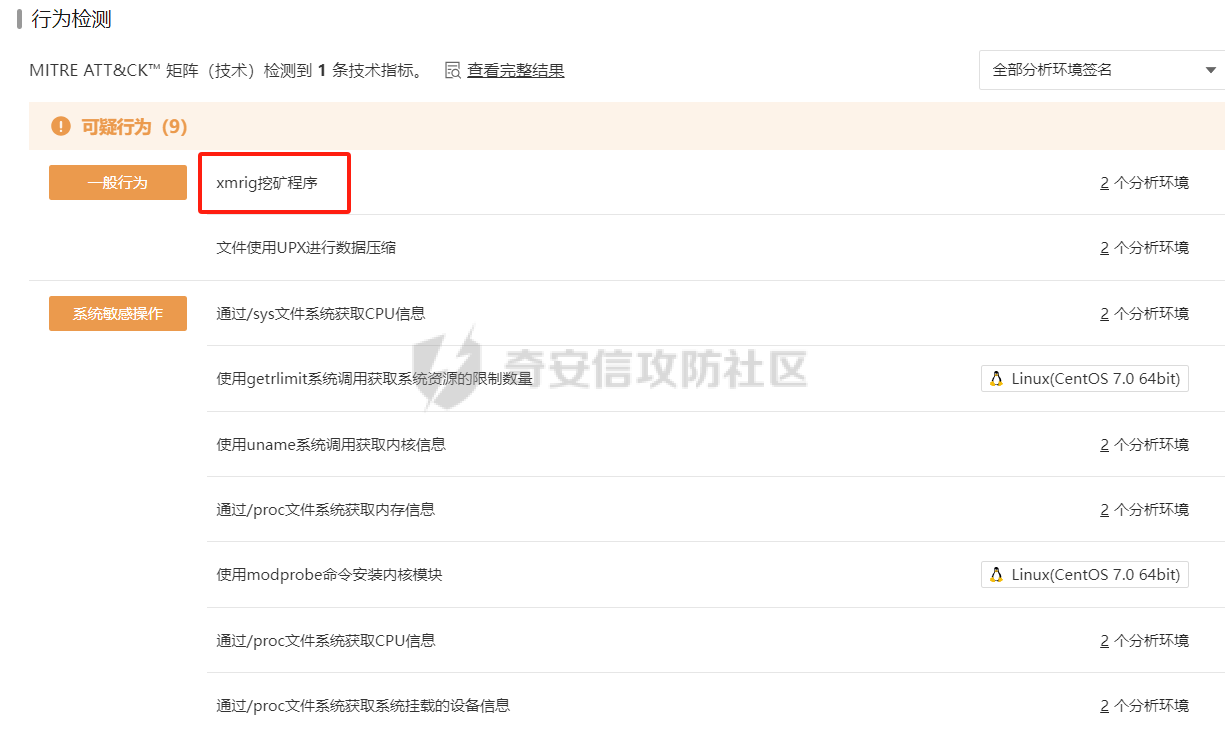This screenshot has height=737, width=1225.
Task: Select the 系统敏感操作 category button
Action: click(118, 314)
